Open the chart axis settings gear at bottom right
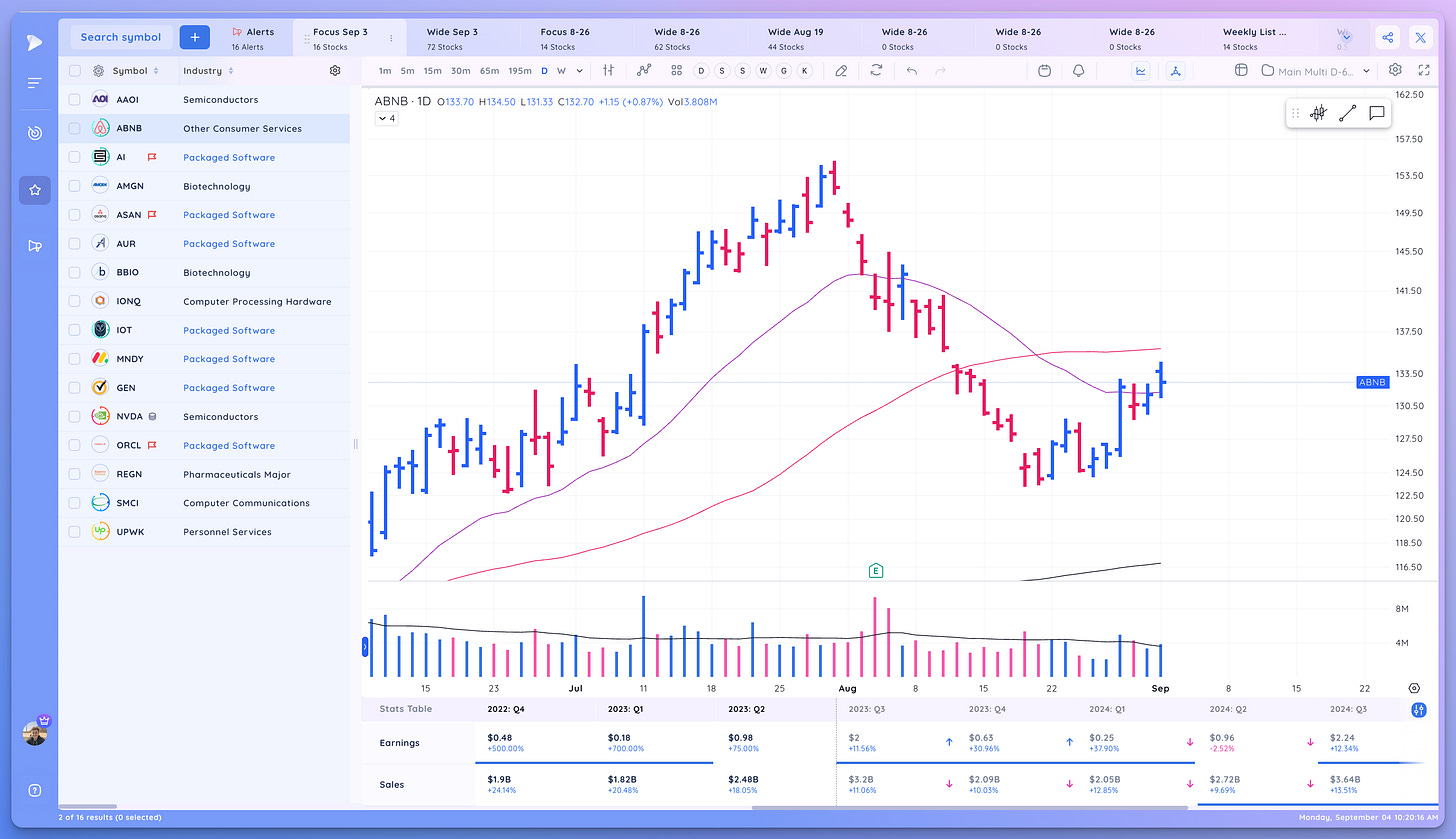1456x839 pixels. coord(1414,688)
